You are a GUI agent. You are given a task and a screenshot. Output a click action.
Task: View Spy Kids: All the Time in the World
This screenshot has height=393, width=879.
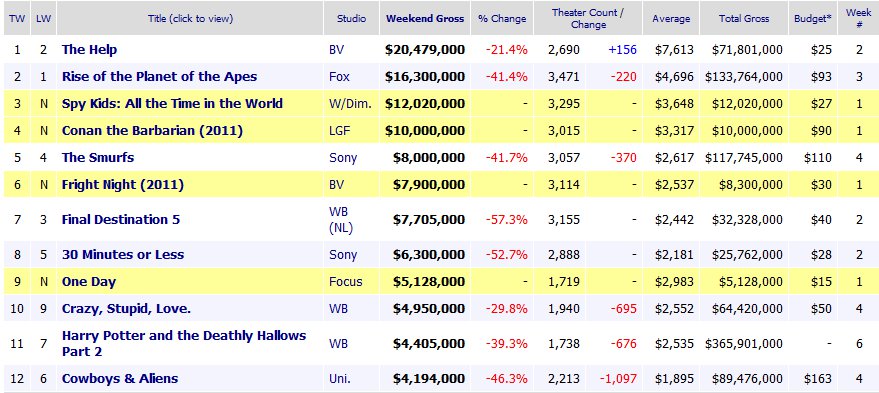[172, 104]
